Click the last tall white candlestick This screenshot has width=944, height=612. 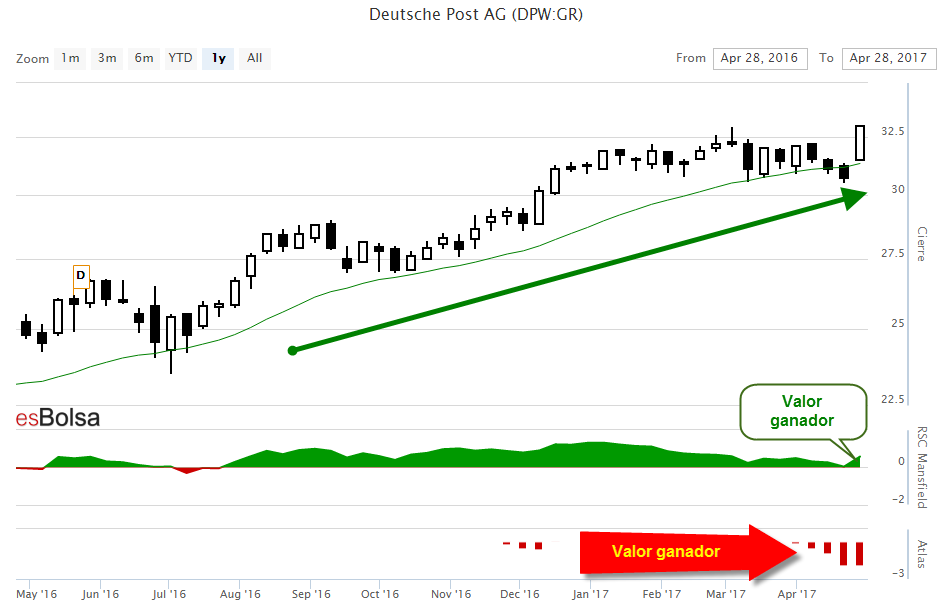860,143
